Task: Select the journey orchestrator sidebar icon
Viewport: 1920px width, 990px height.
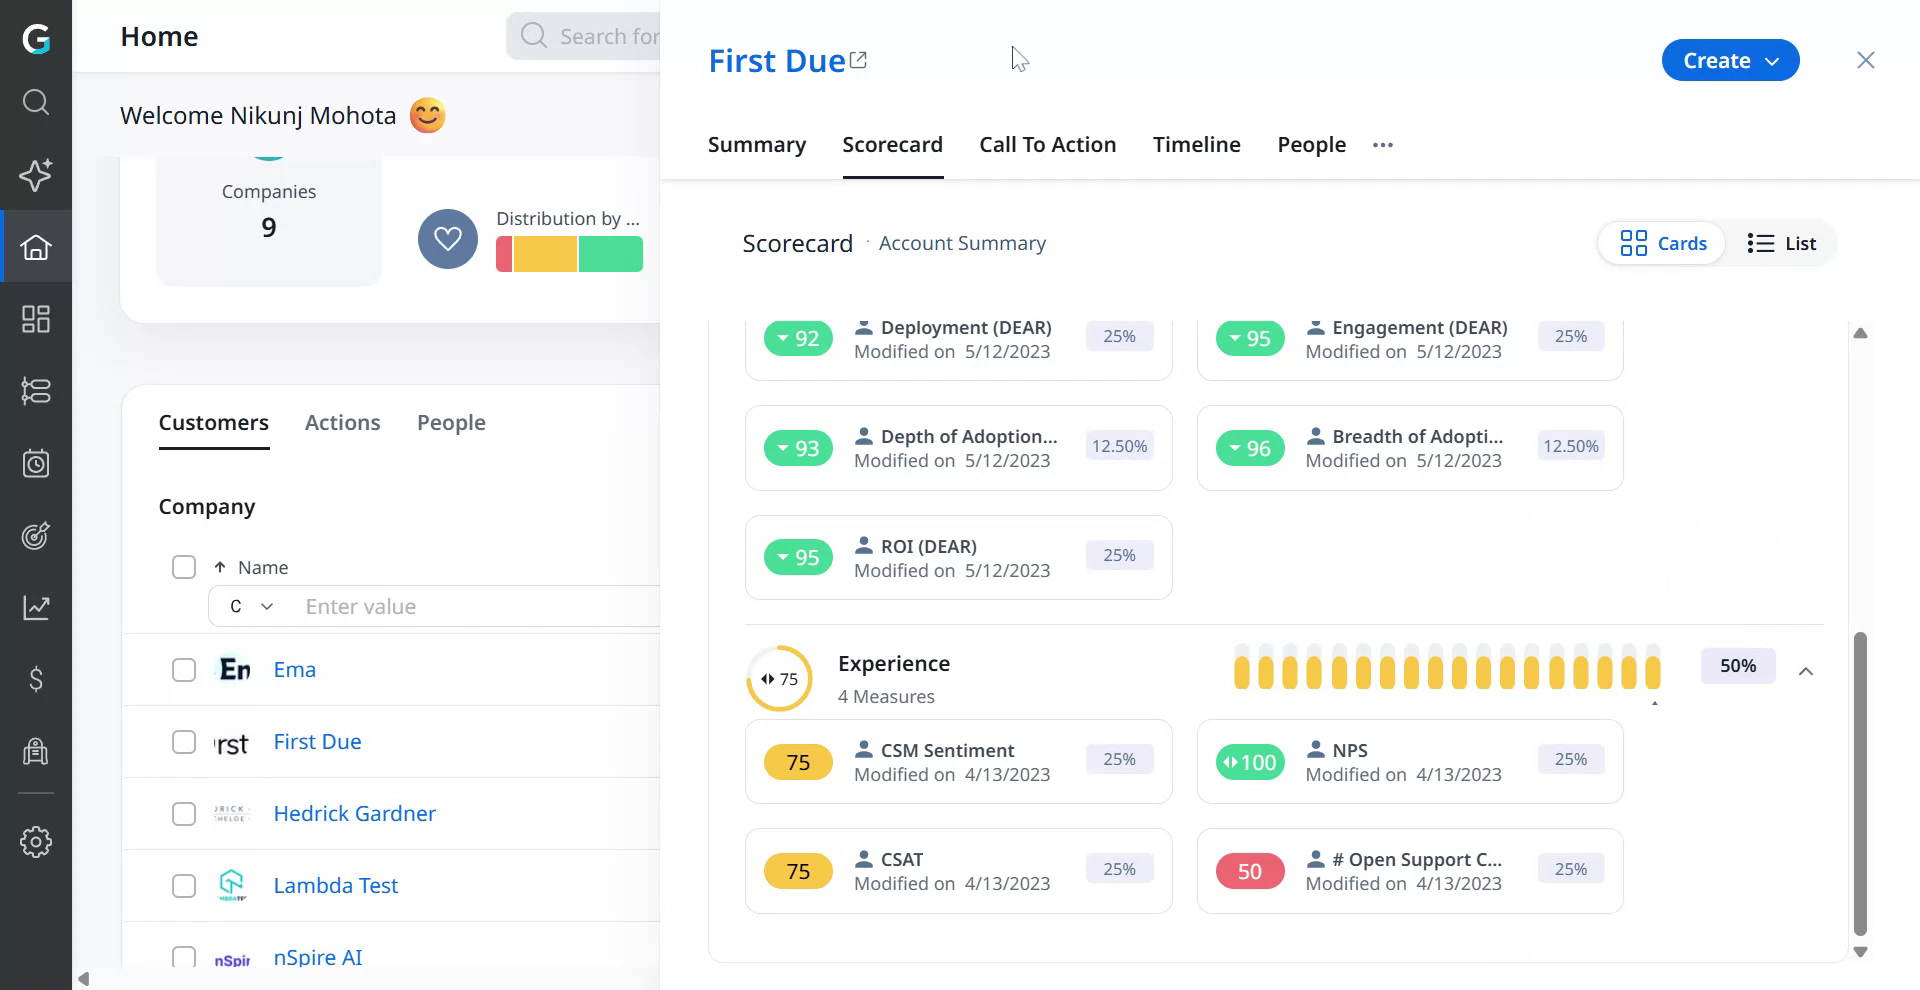Action: (36, 391)
